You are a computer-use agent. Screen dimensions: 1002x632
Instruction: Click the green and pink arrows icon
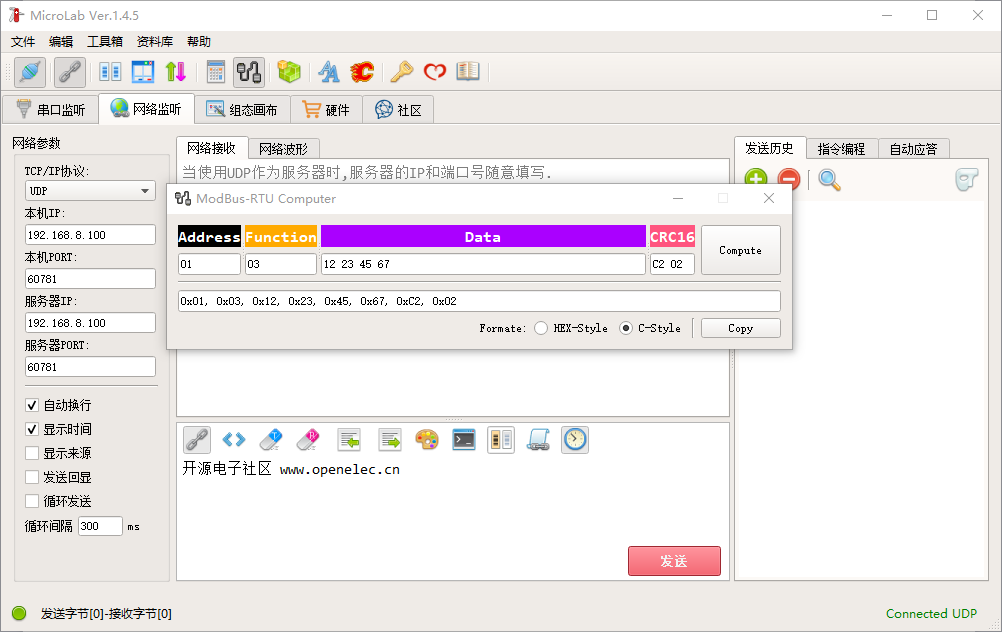tap(176, 72)
